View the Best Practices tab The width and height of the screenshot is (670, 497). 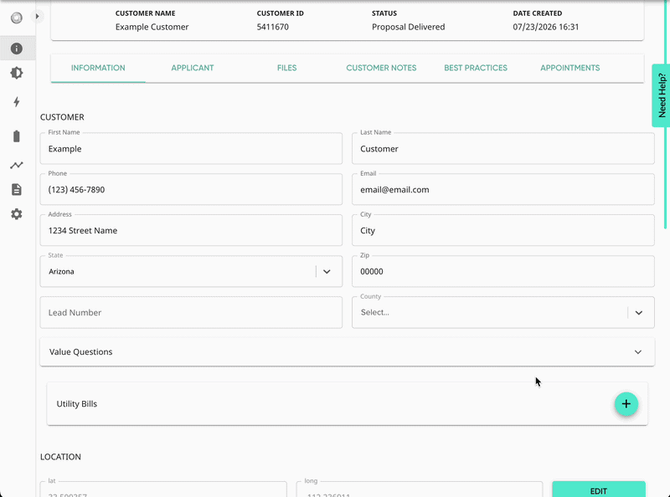tap(476, 68)
